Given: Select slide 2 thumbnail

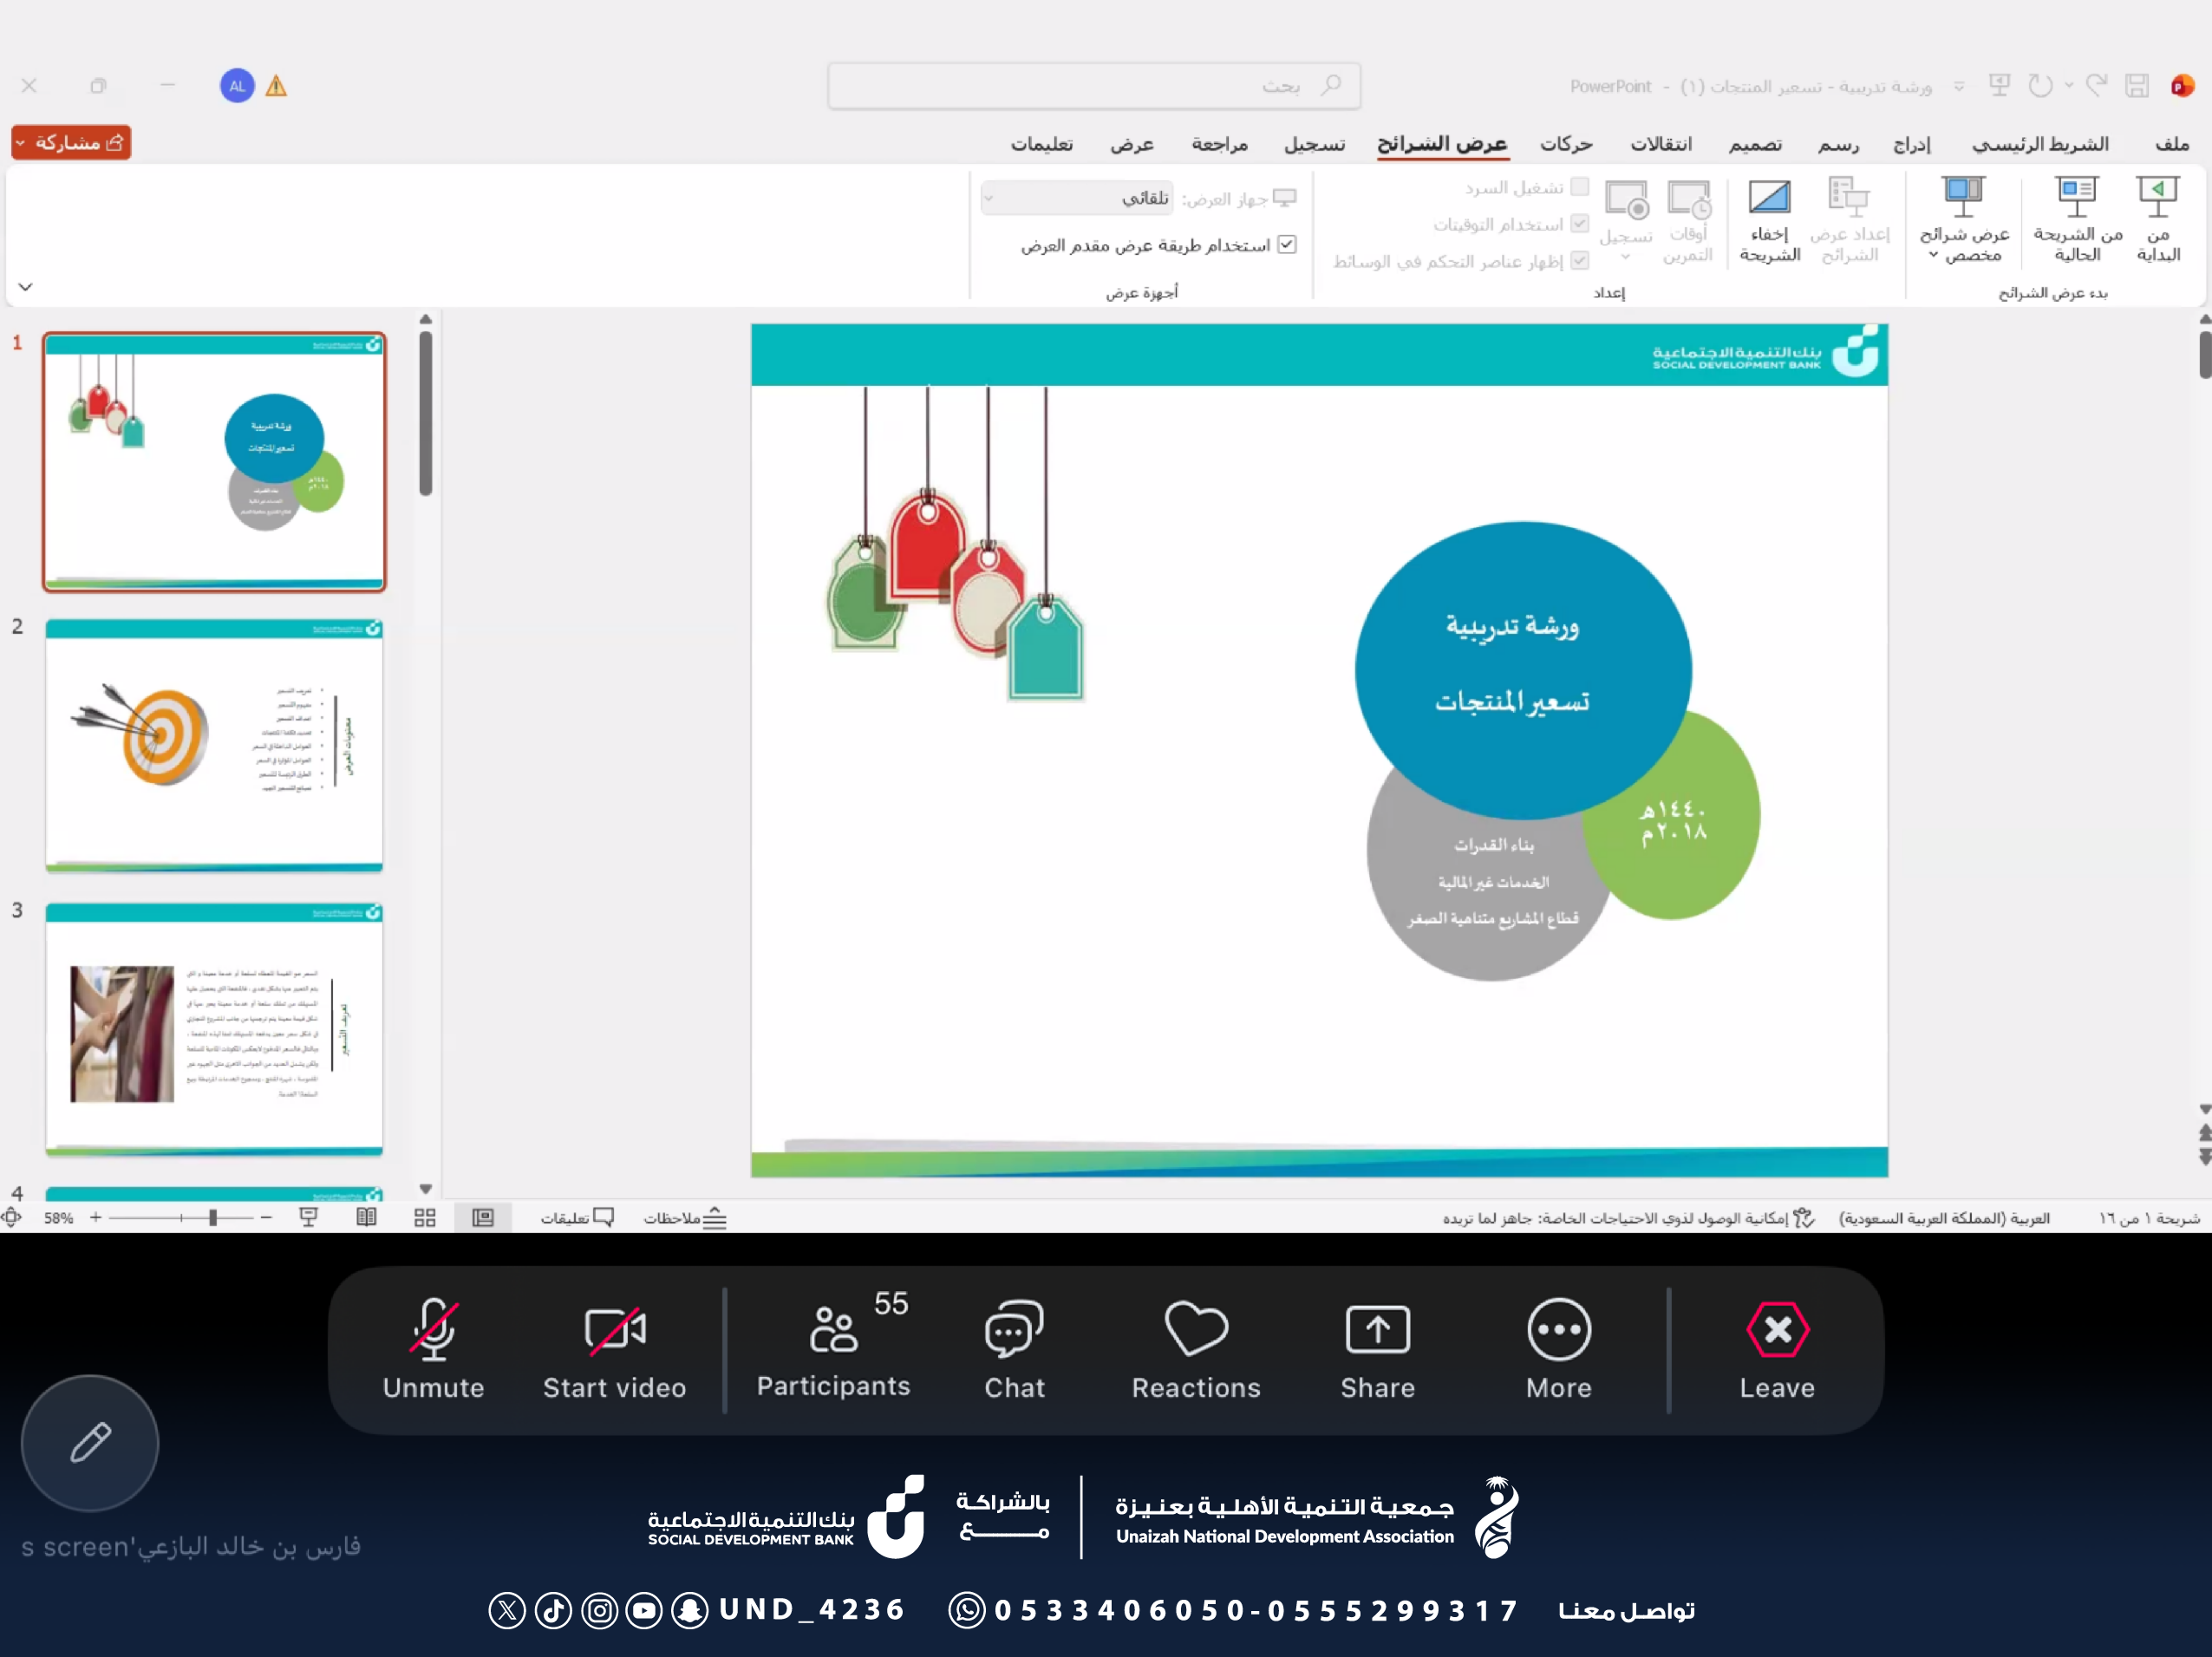Looking at the screenshot, I should point(214,745).
